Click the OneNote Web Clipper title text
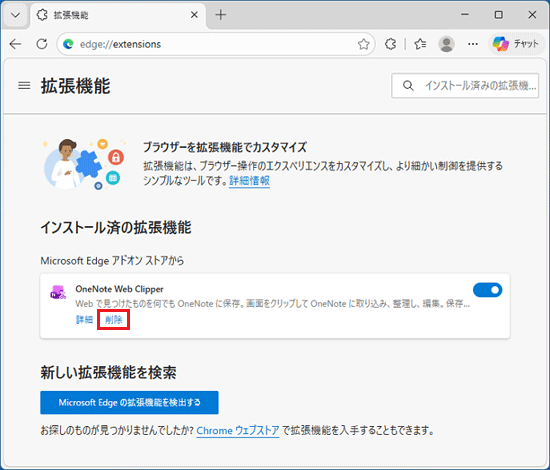Screen dimensions: 550x470 pos(119,289)
